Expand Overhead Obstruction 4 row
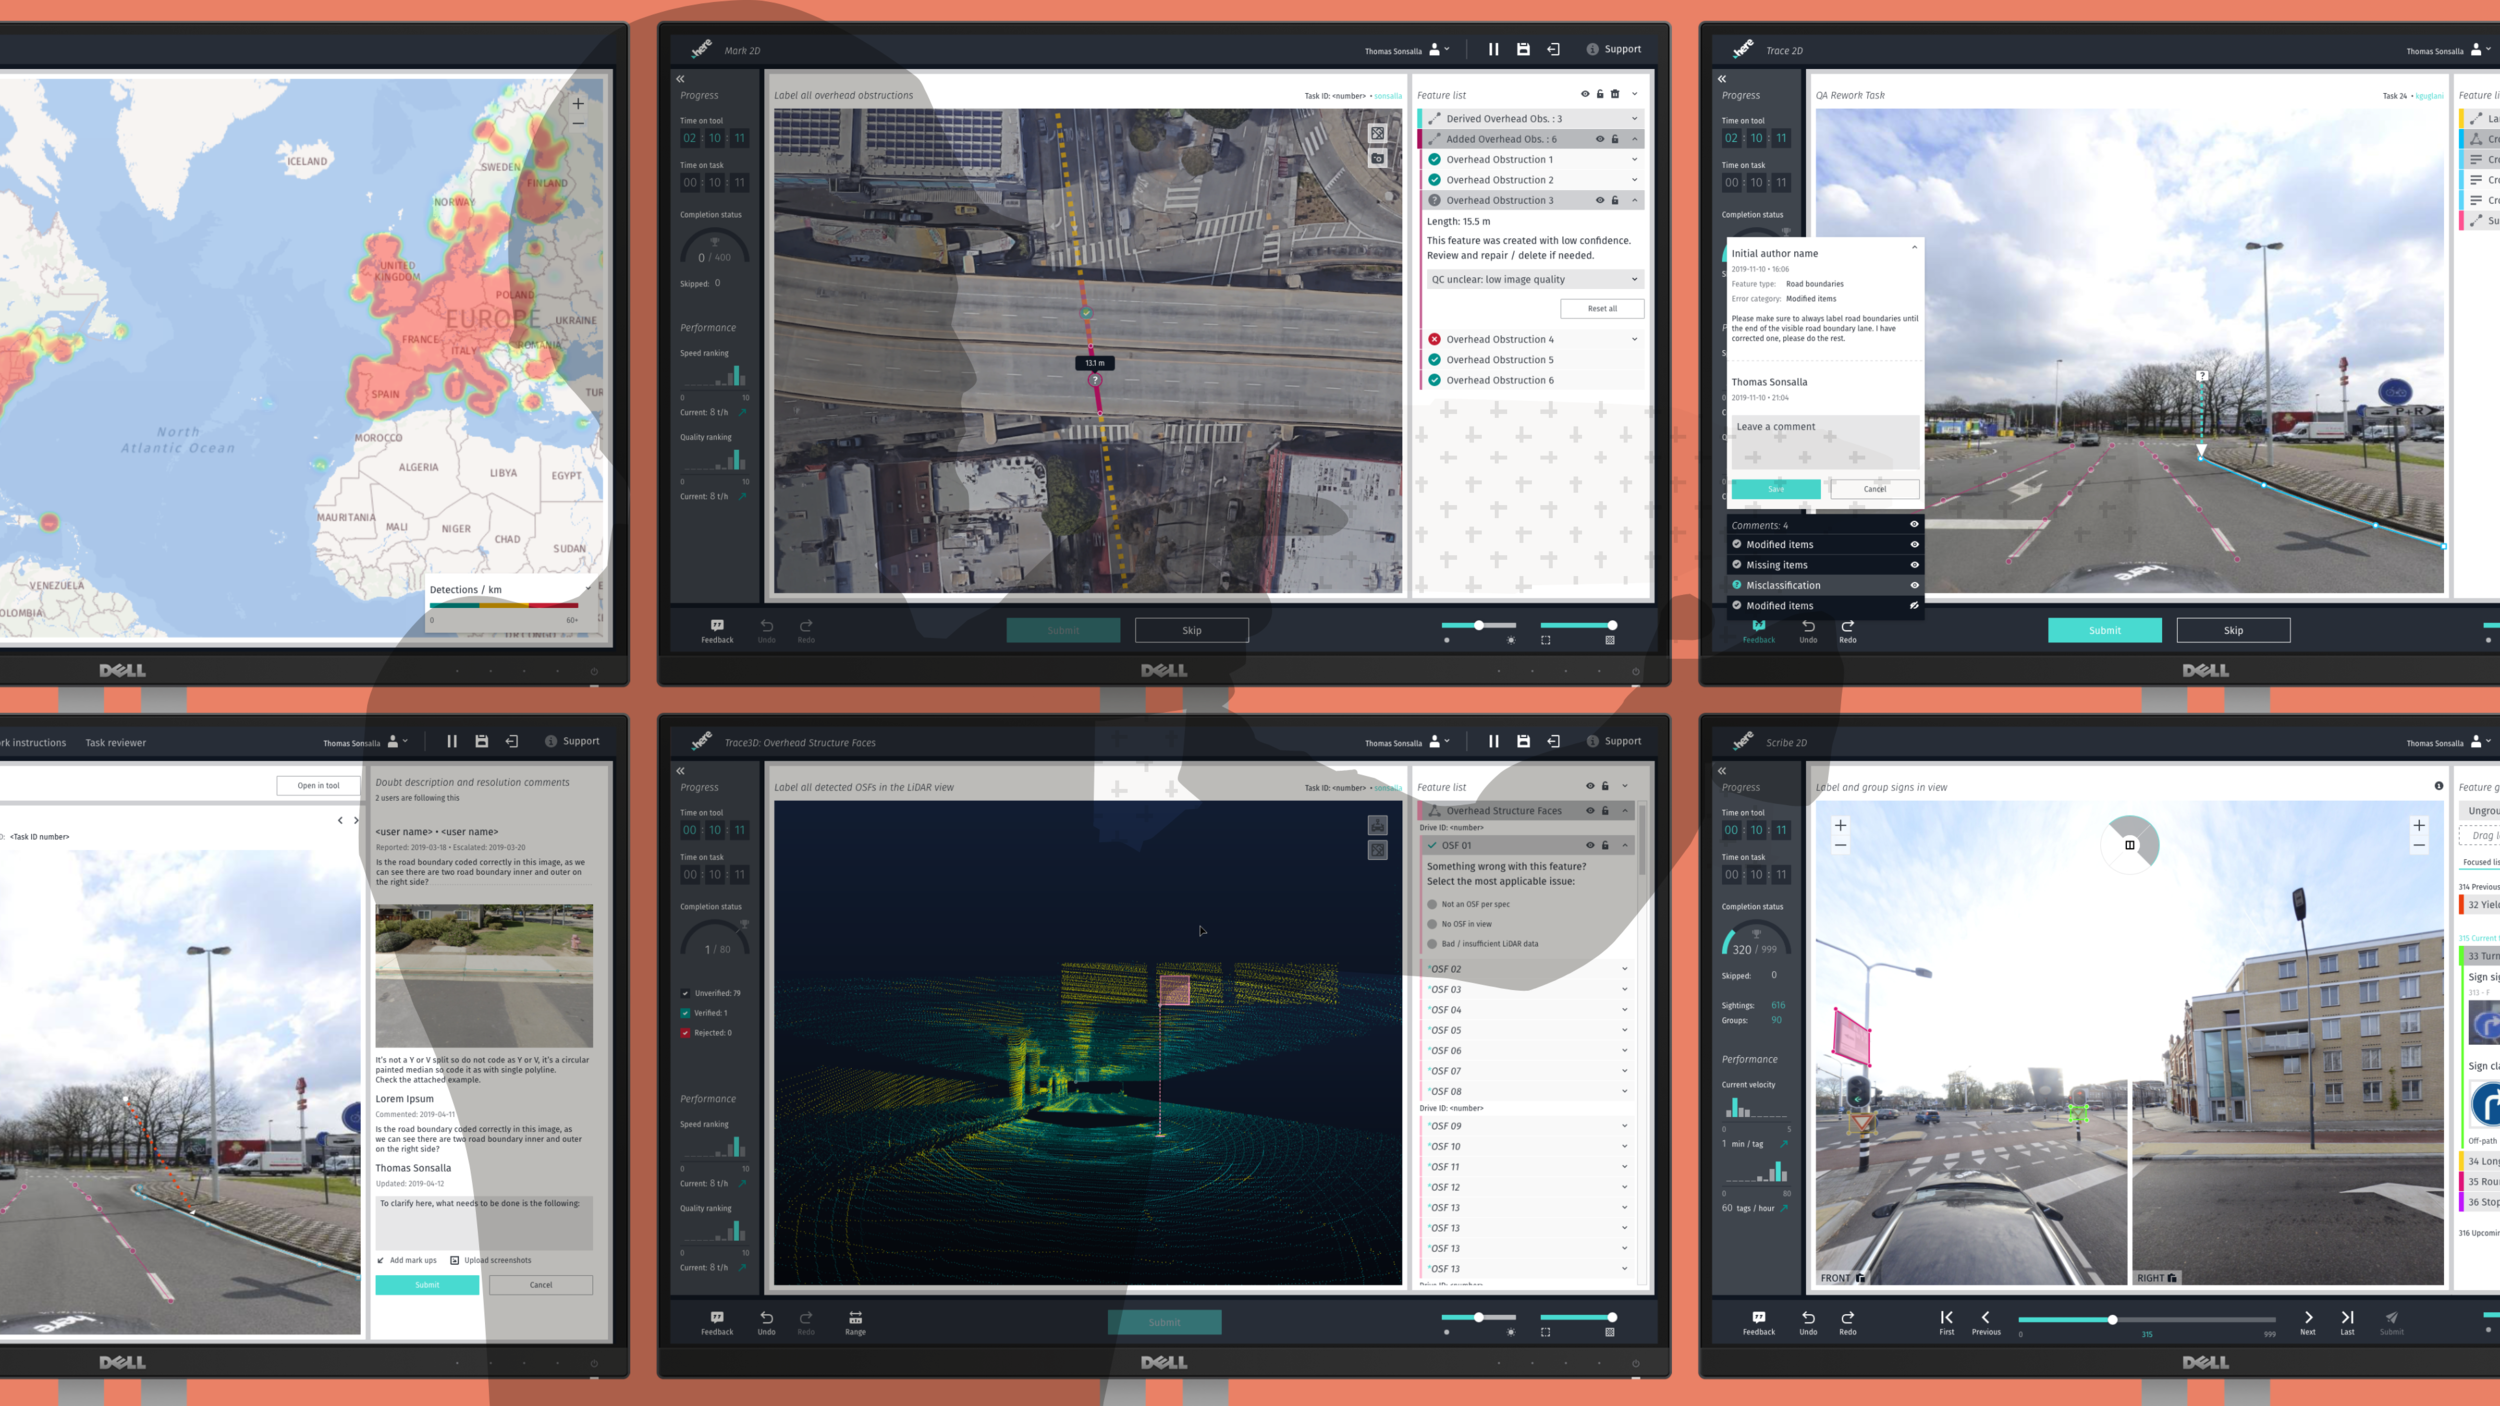The height and width of the screenshot is (1406, 2500). (1635, 339)
